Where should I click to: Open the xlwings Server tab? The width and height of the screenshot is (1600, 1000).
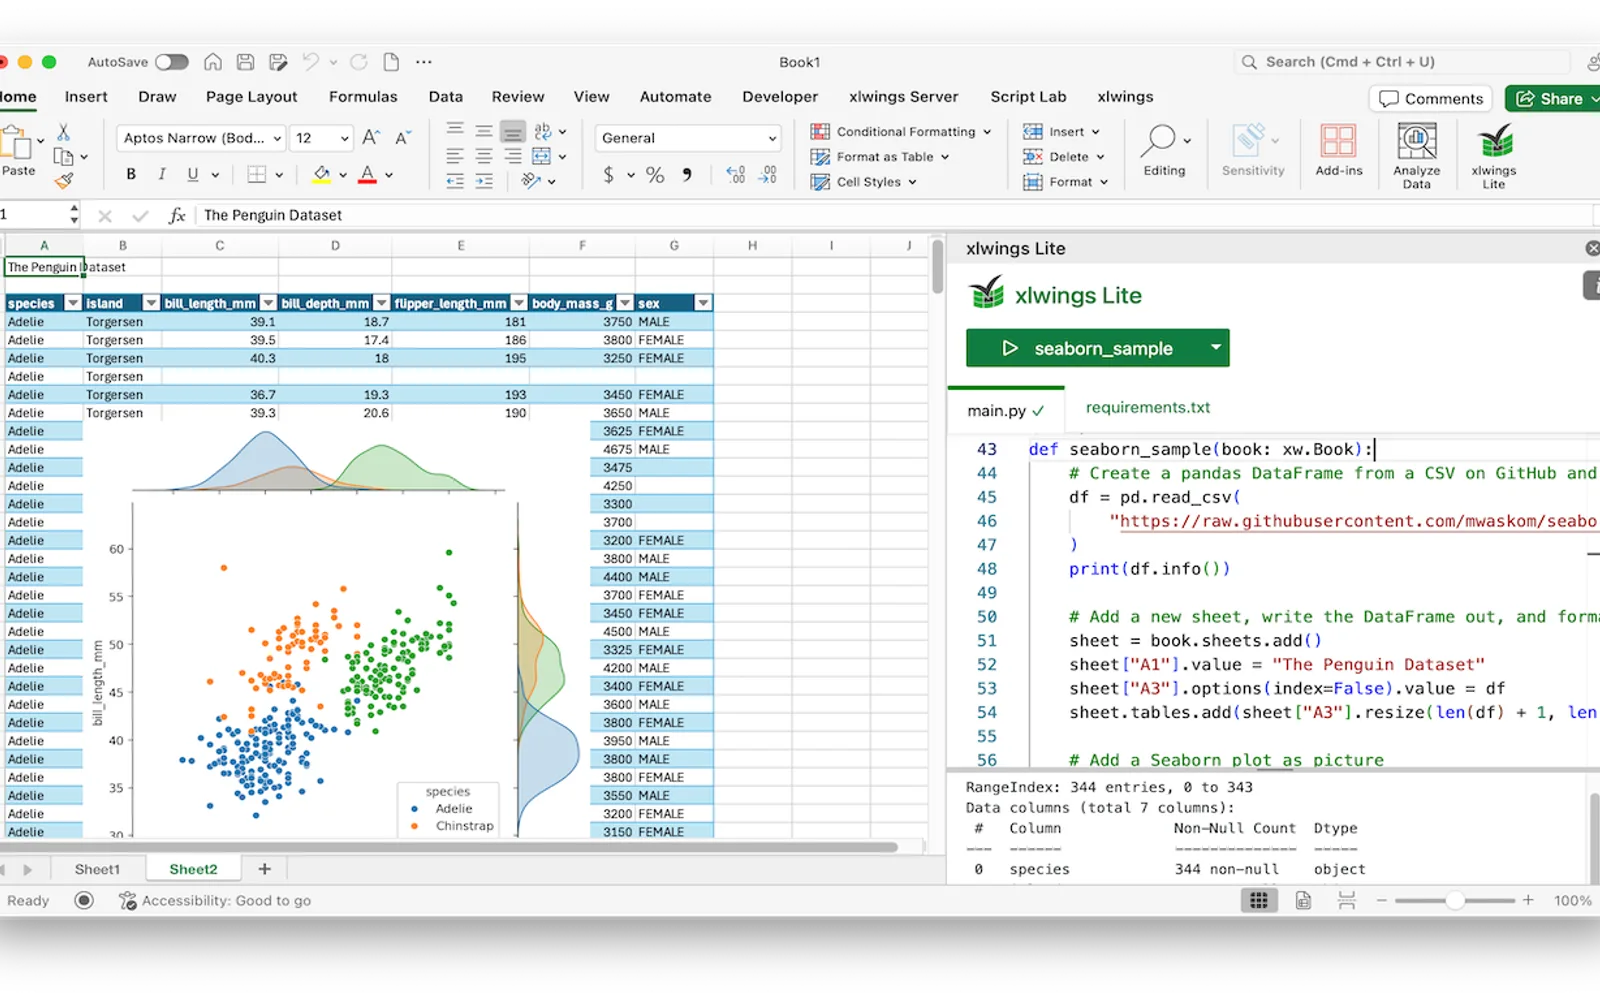pyautogui.click(x=903, y=97)
